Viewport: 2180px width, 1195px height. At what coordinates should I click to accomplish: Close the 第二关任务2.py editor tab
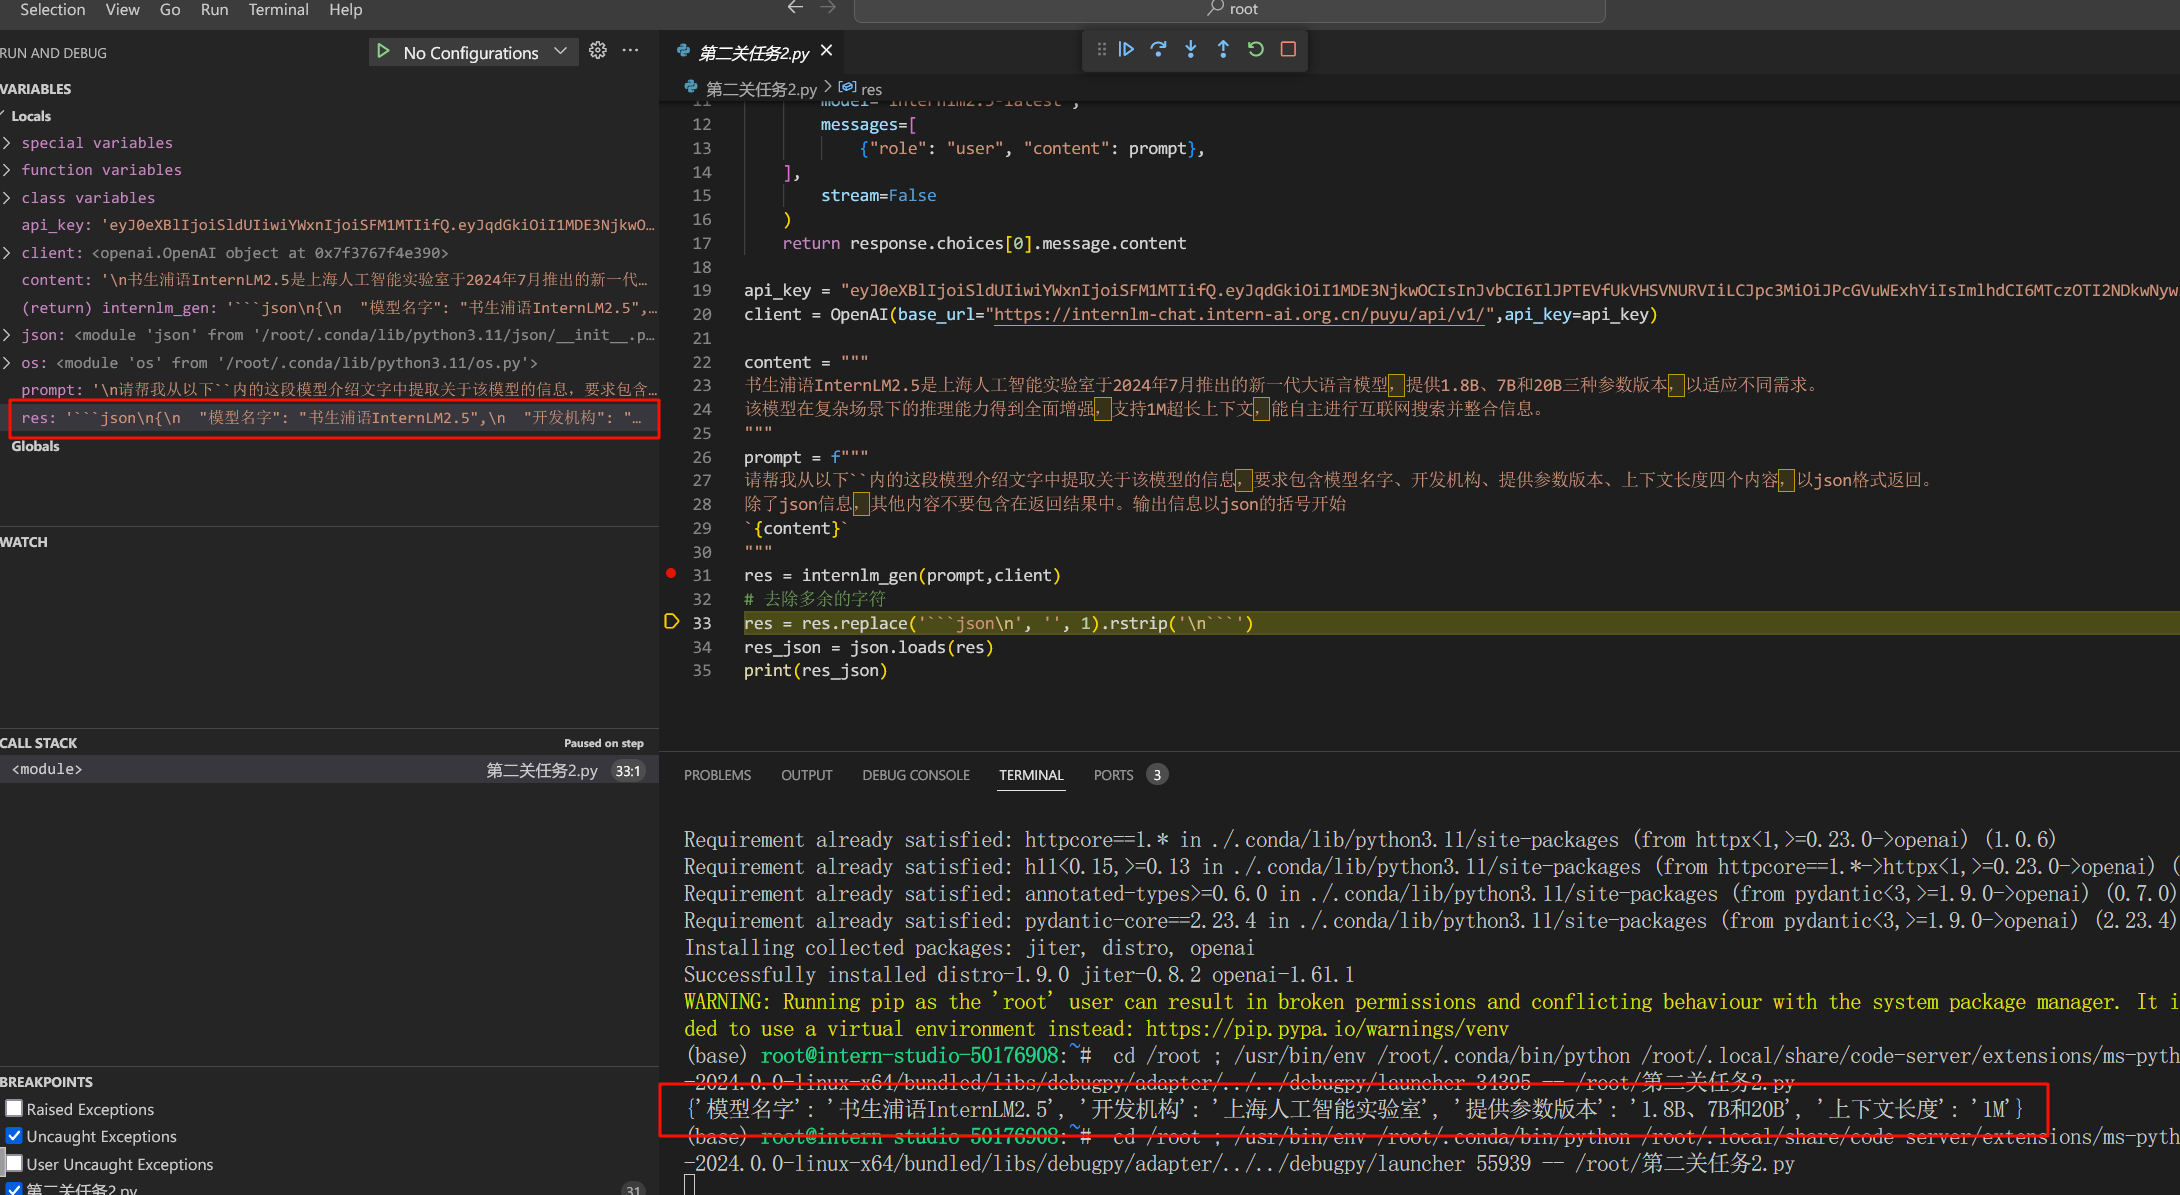(827, 51)
